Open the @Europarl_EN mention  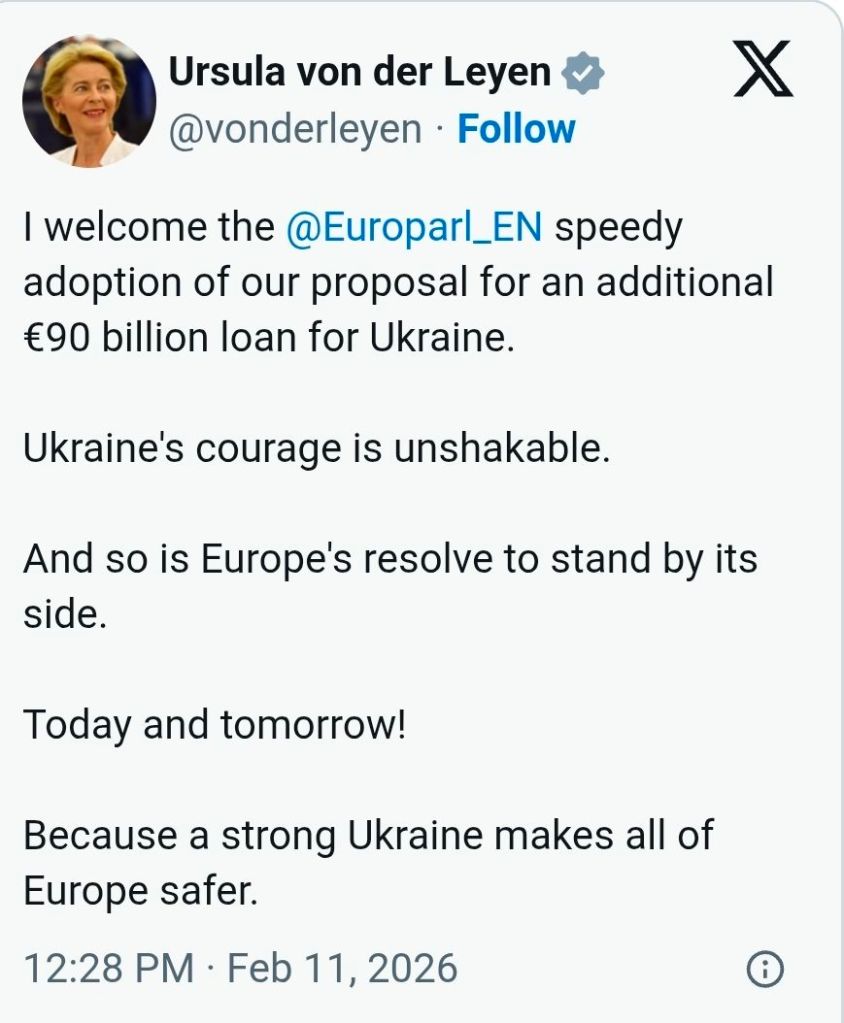pos(414,228)
